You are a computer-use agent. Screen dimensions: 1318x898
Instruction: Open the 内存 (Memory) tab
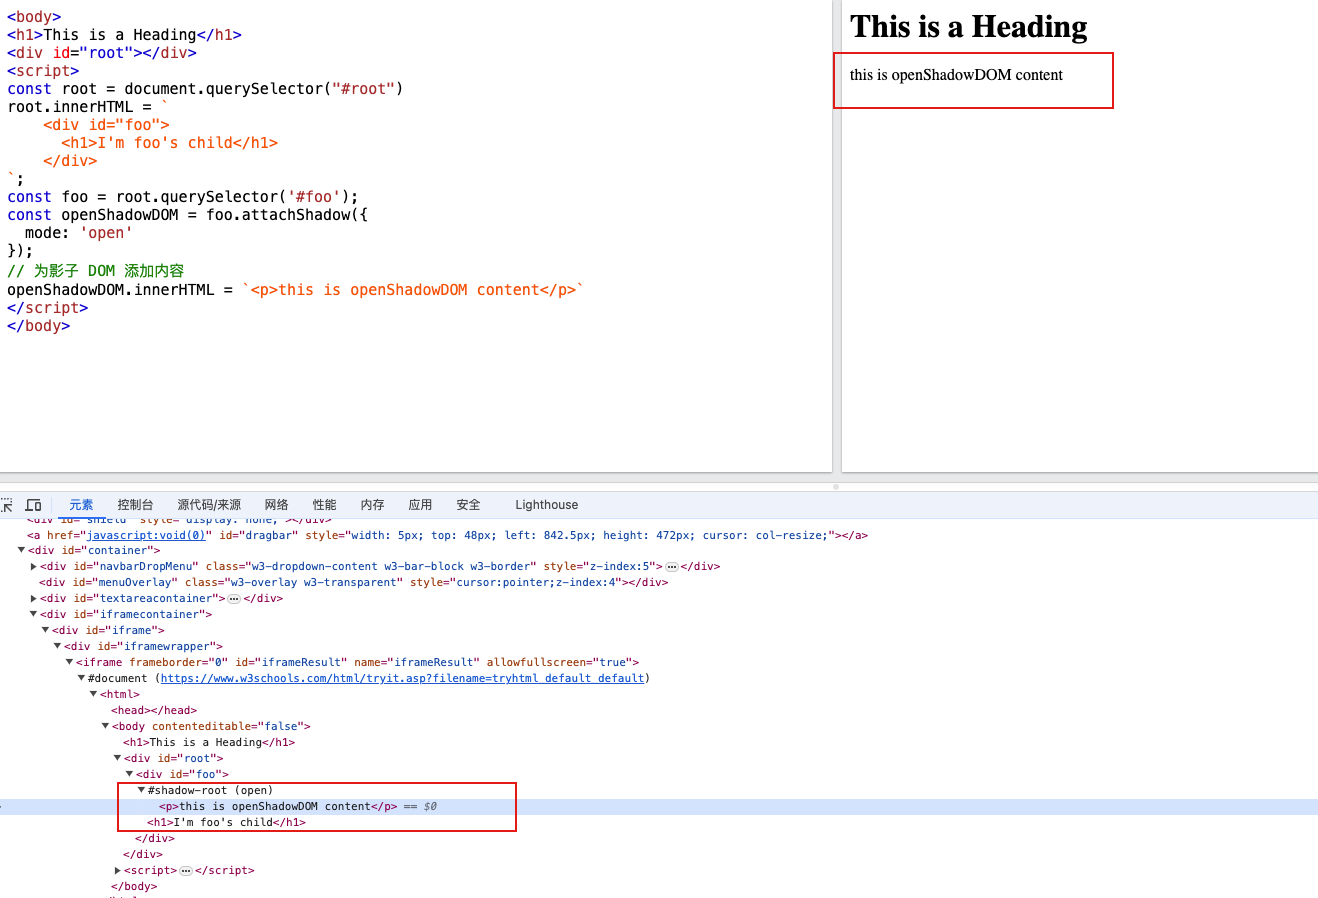pyautogui.click(x=373, y=505)
